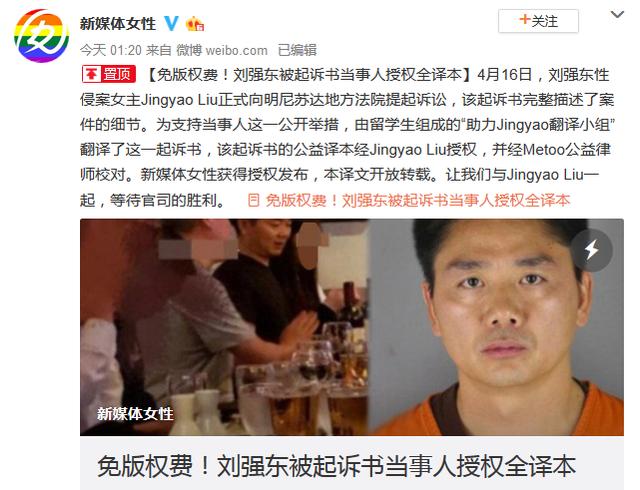Screen dimensions: 640x490
Task: Click the 已编辑 edited label
Action: 297,50
